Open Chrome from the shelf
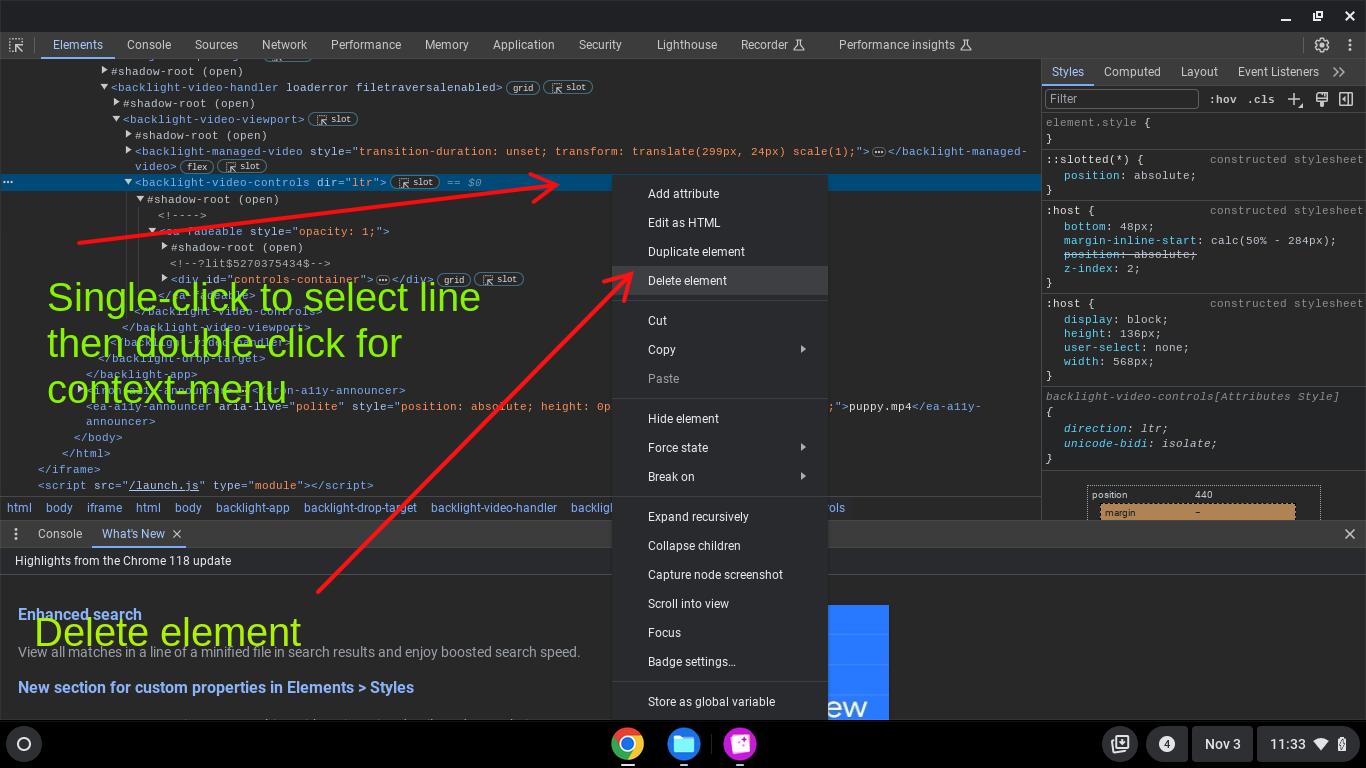 point(628,744)
